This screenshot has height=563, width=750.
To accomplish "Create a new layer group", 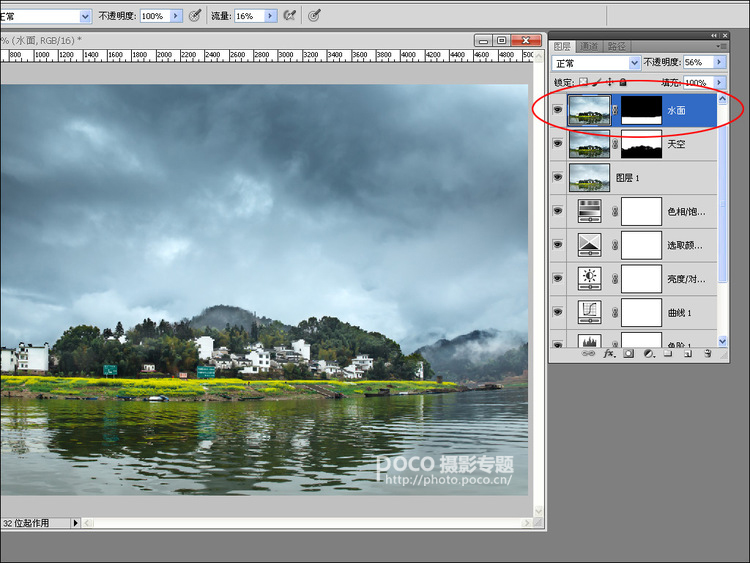I will coord(668,353).
